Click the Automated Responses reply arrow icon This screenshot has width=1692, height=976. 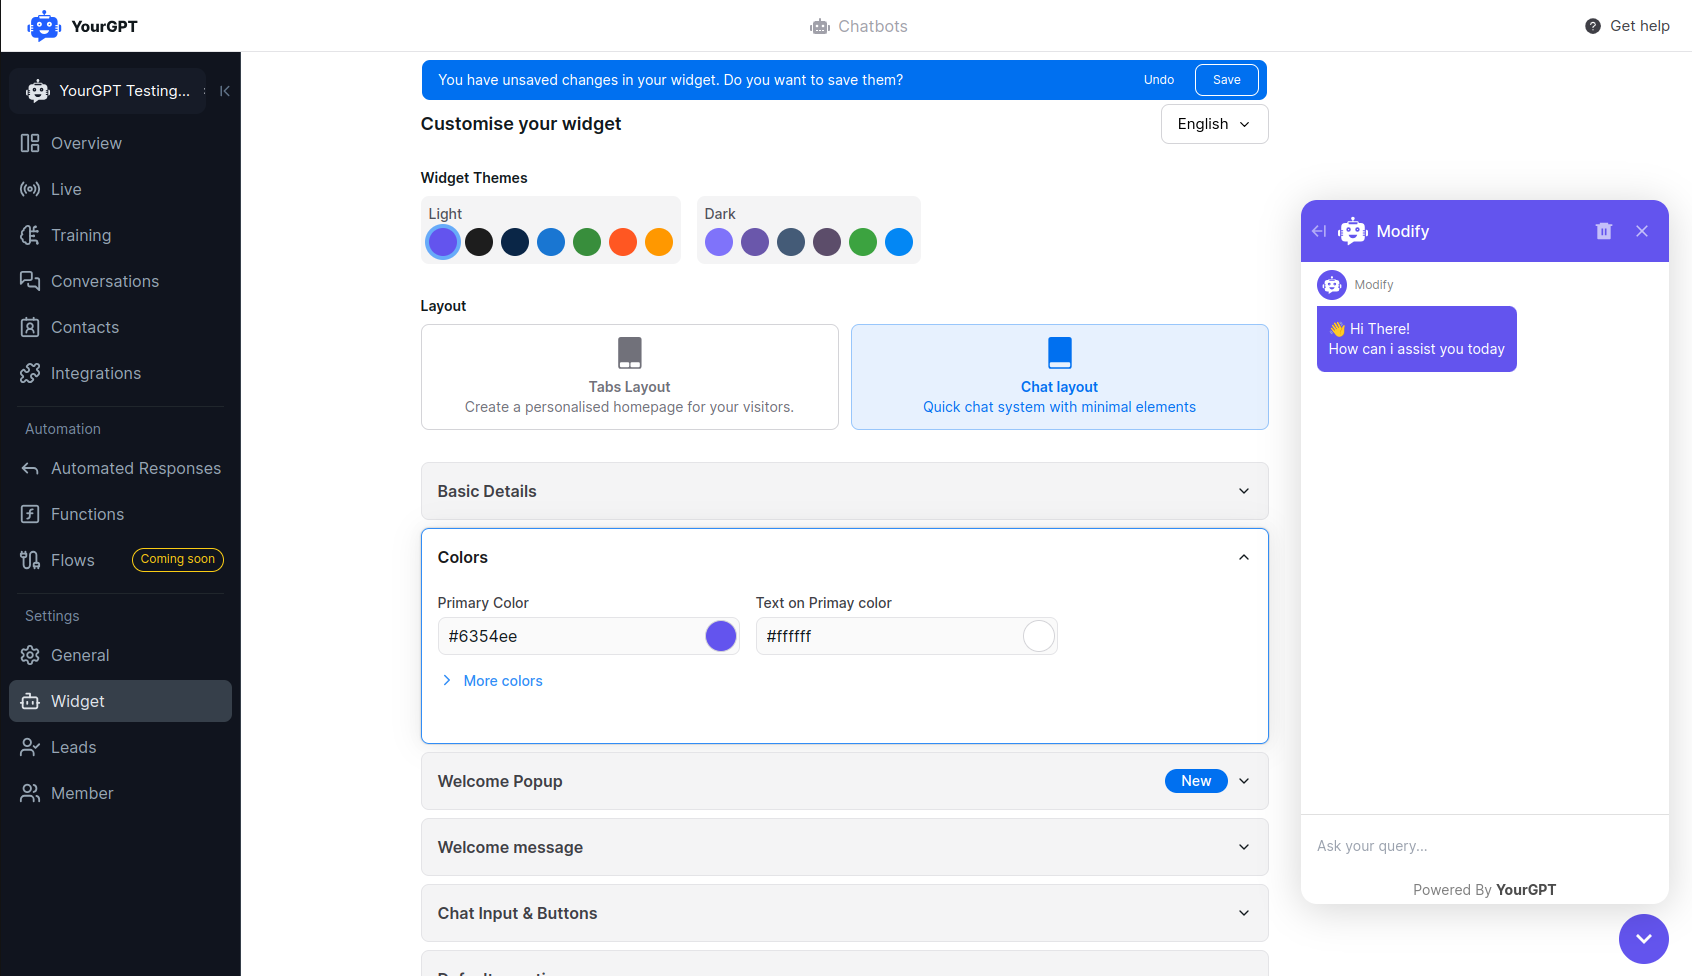click(30, 468)
